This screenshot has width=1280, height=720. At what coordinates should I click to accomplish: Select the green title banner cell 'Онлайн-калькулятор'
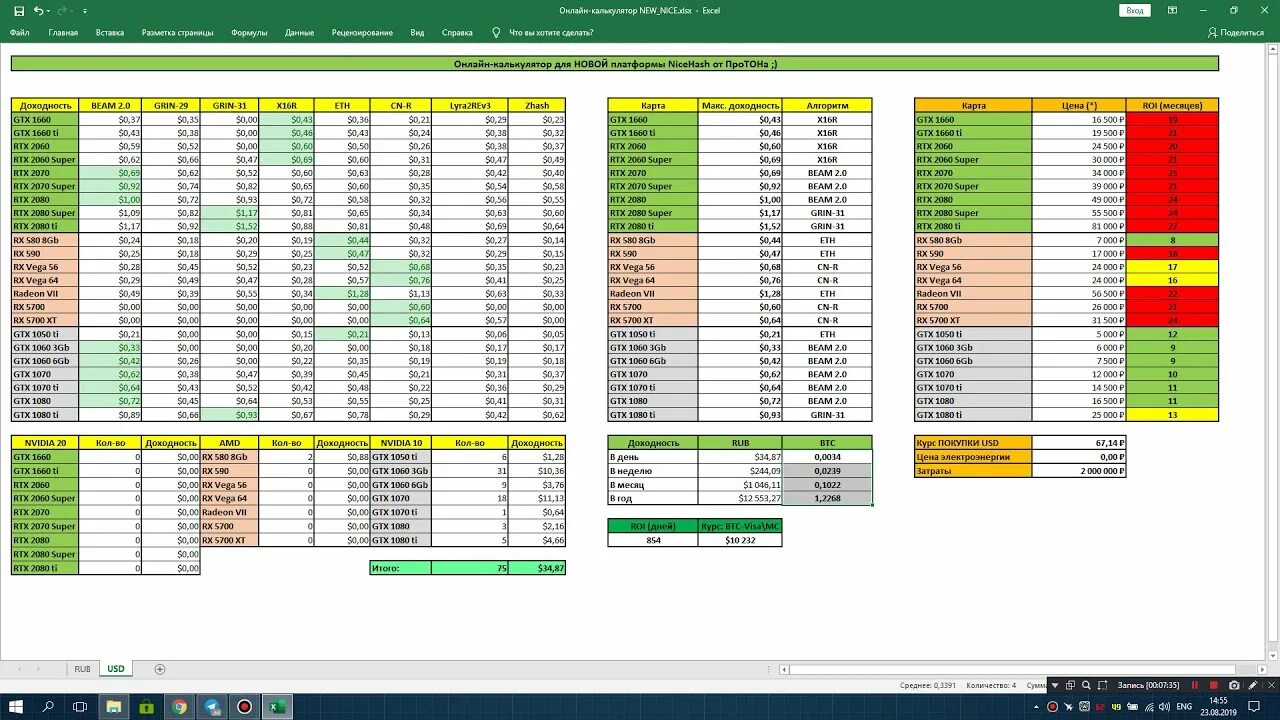point(615,63)
